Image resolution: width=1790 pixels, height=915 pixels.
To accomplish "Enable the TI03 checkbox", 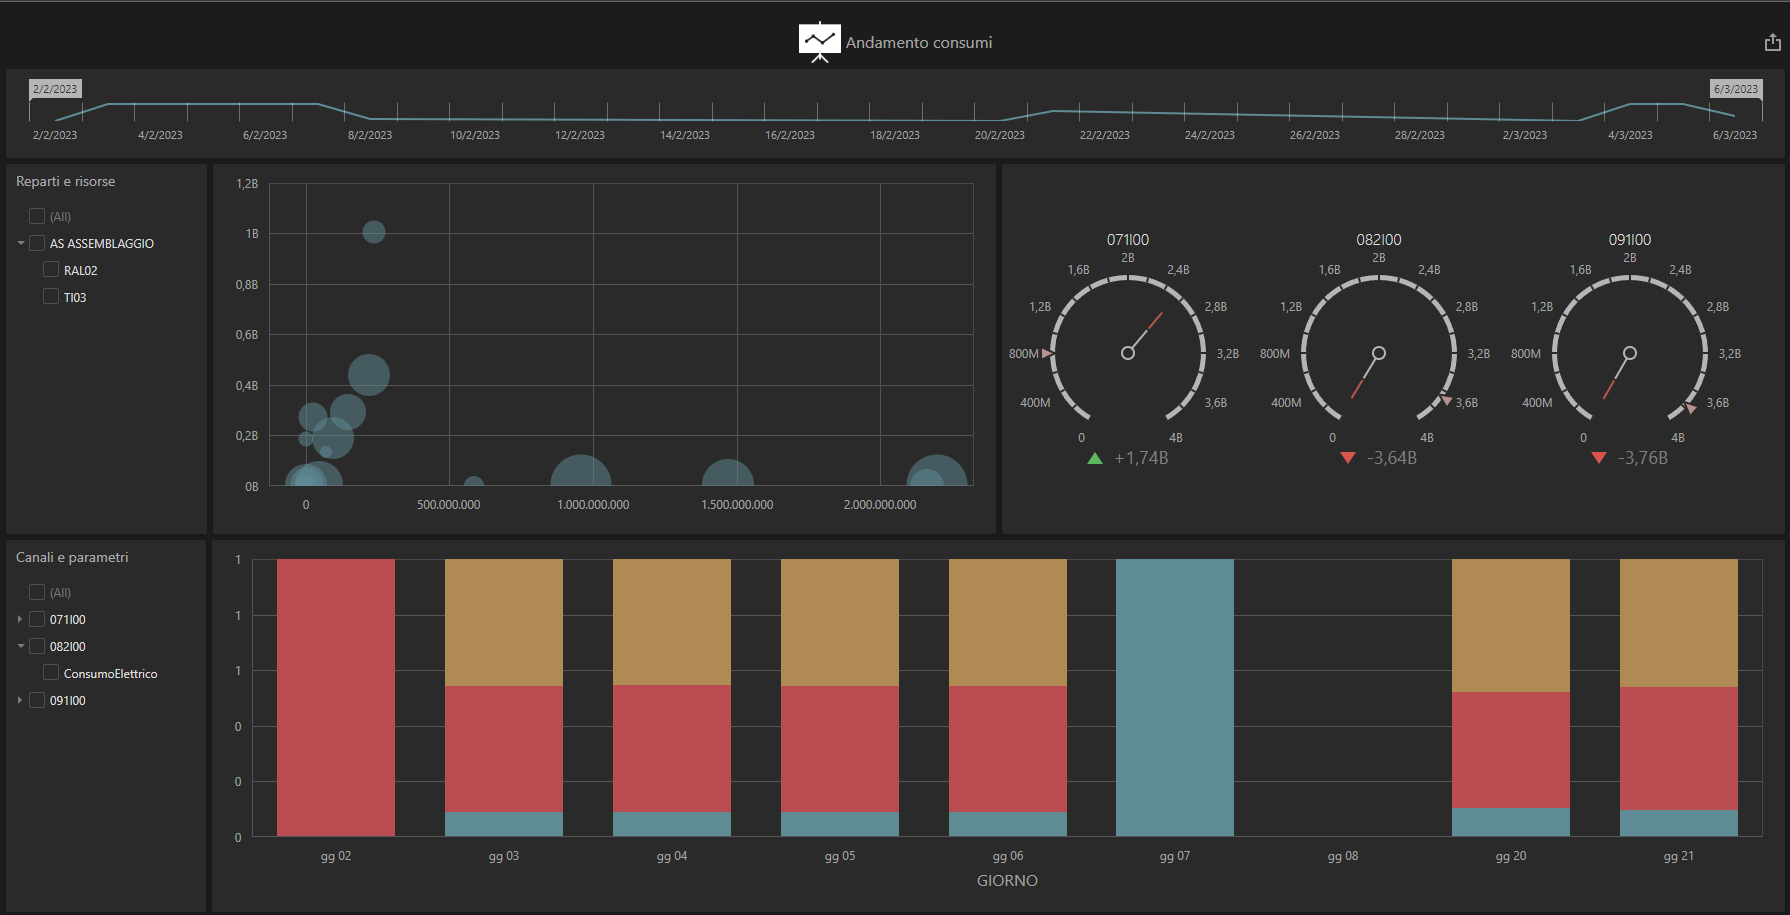I will pos(51,296).
